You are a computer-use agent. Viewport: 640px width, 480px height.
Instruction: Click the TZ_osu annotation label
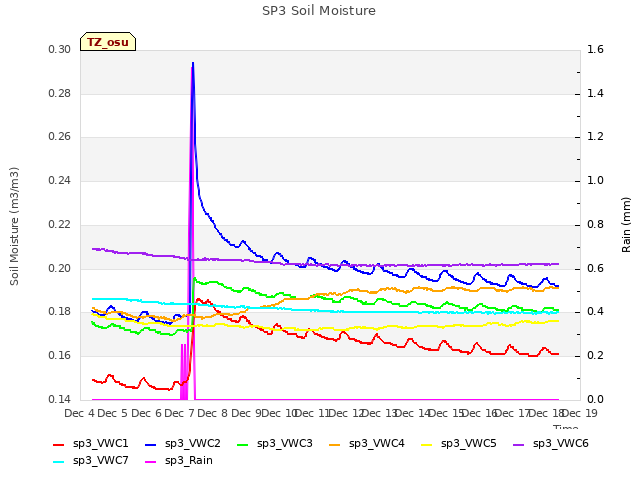(108, 42)
